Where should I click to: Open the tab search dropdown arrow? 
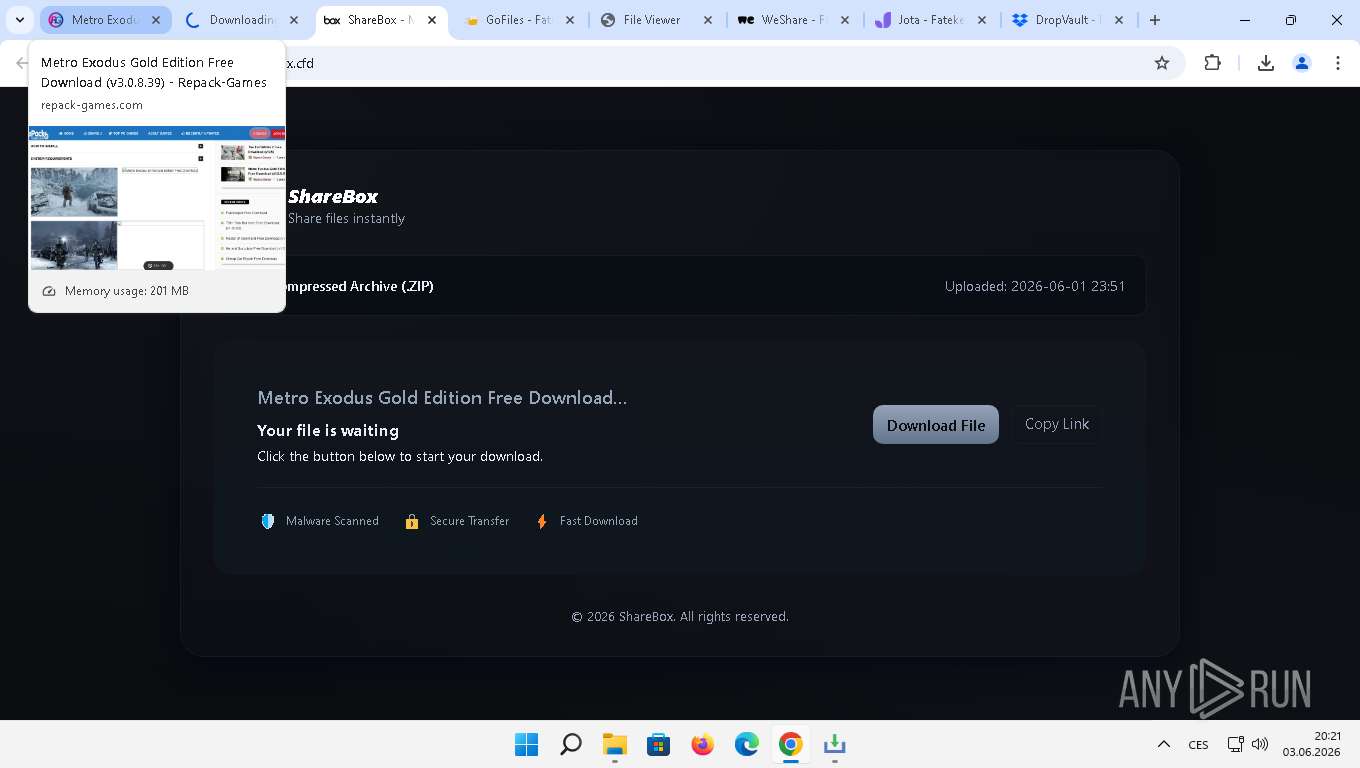pyautogui.click(x=20, y=20)
